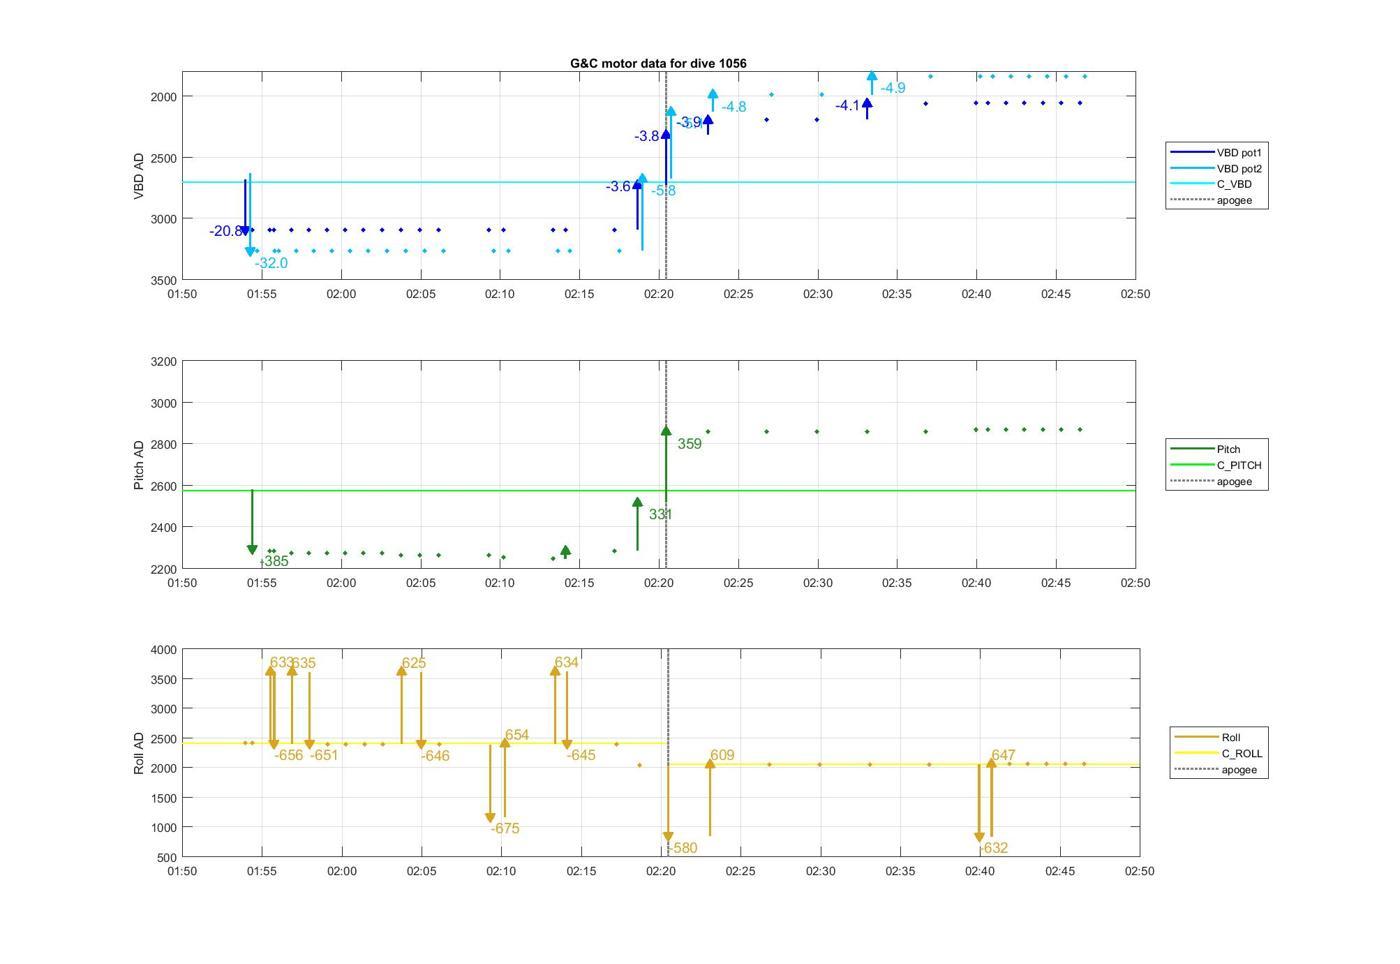This screenshot has height=964, width=1400.
Task: Click the green pitch arrow head near 359
Action: [x=666, y=431]
